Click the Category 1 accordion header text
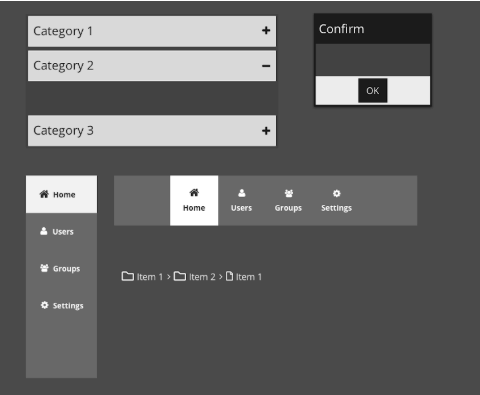Screen dimensions: 480x395 click(x=63, y=31)
